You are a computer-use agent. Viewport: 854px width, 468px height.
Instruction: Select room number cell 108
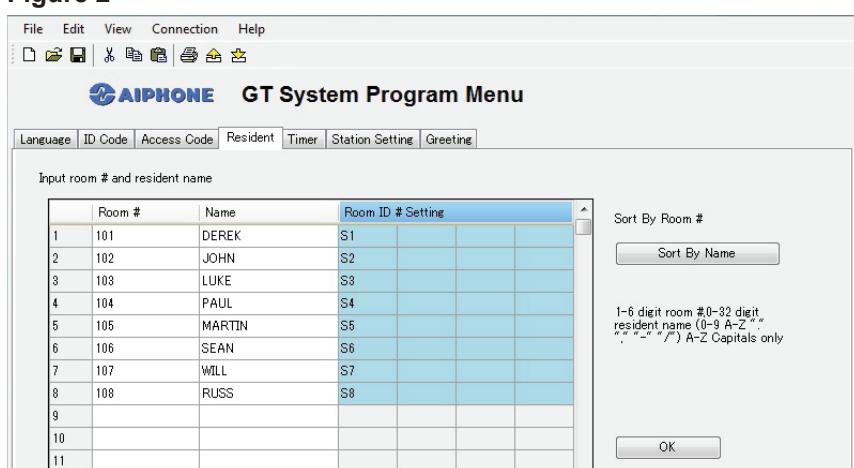pos(146,393)
